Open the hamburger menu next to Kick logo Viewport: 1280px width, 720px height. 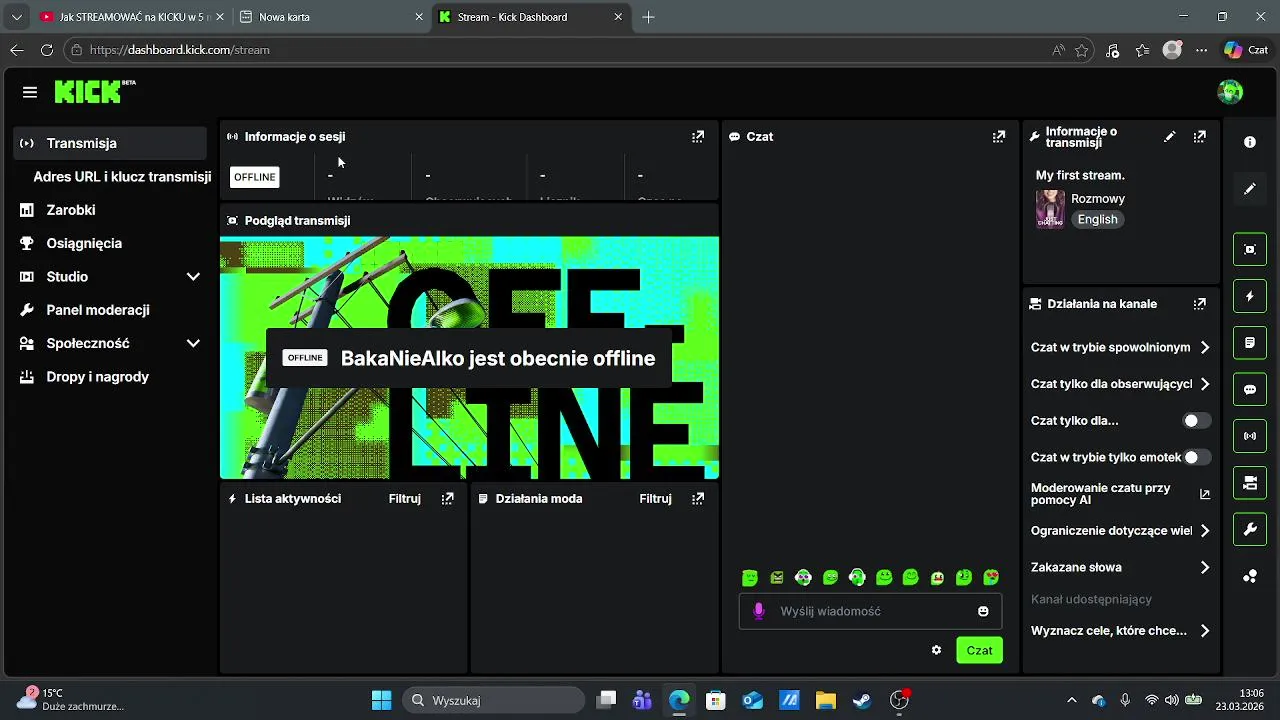[x=30, y=92]
